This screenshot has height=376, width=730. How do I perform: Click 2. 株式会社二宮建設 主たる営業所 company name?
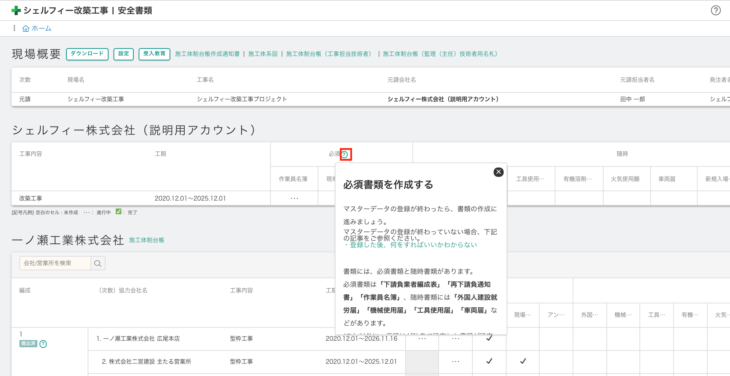[x=147, y=361]
